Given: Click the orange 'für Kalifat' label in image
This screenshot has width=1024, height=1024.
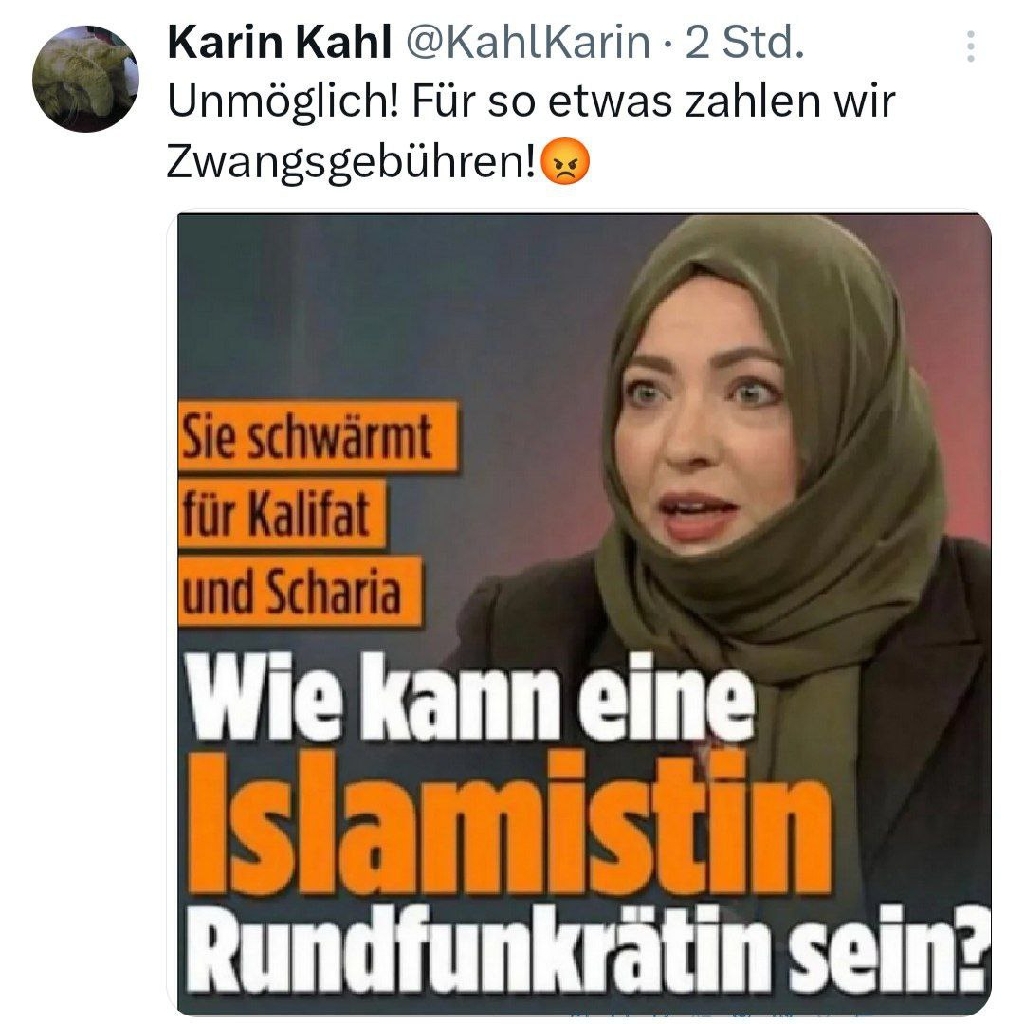Looking at the screenshot, I should click(x=281, y=515).
